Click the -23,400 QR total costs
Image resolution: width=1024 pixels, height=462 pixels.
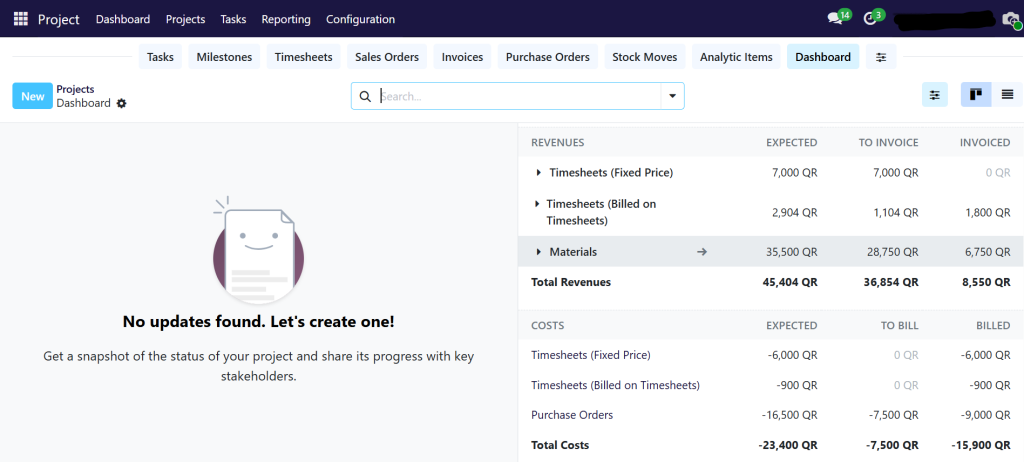(788, 445)
